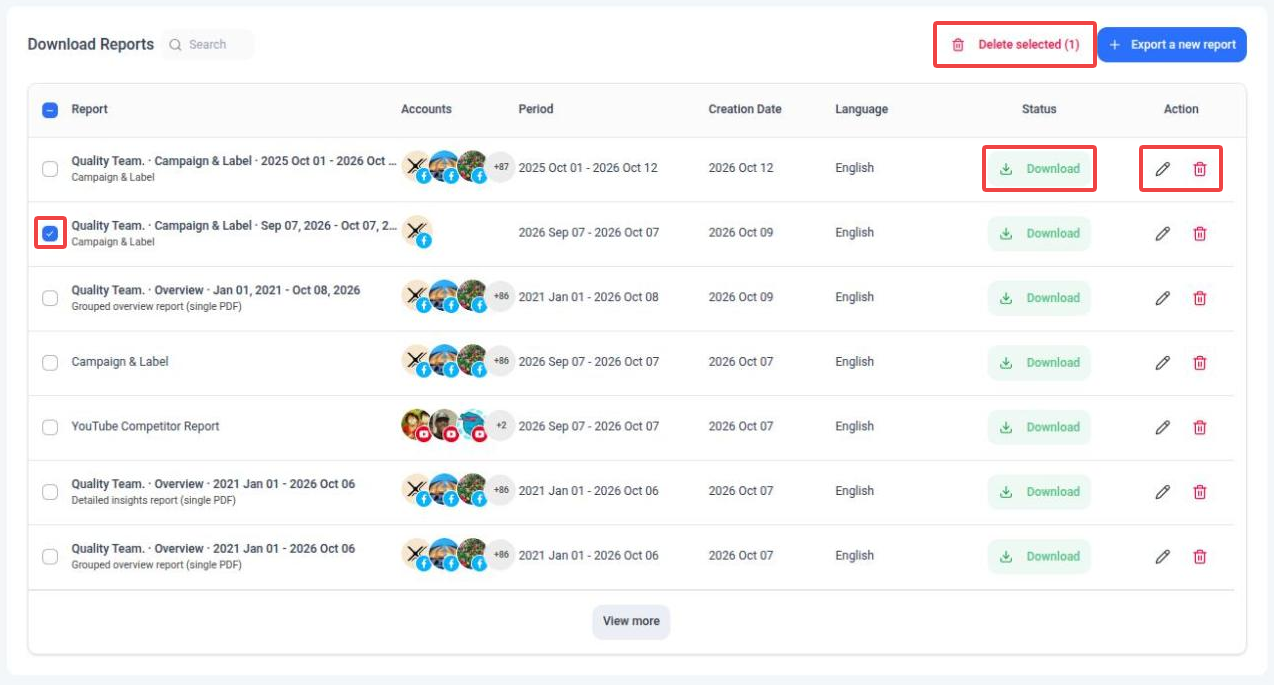Click period 2025 Oct 01 - 2026 Oct 12

(588, 168)
